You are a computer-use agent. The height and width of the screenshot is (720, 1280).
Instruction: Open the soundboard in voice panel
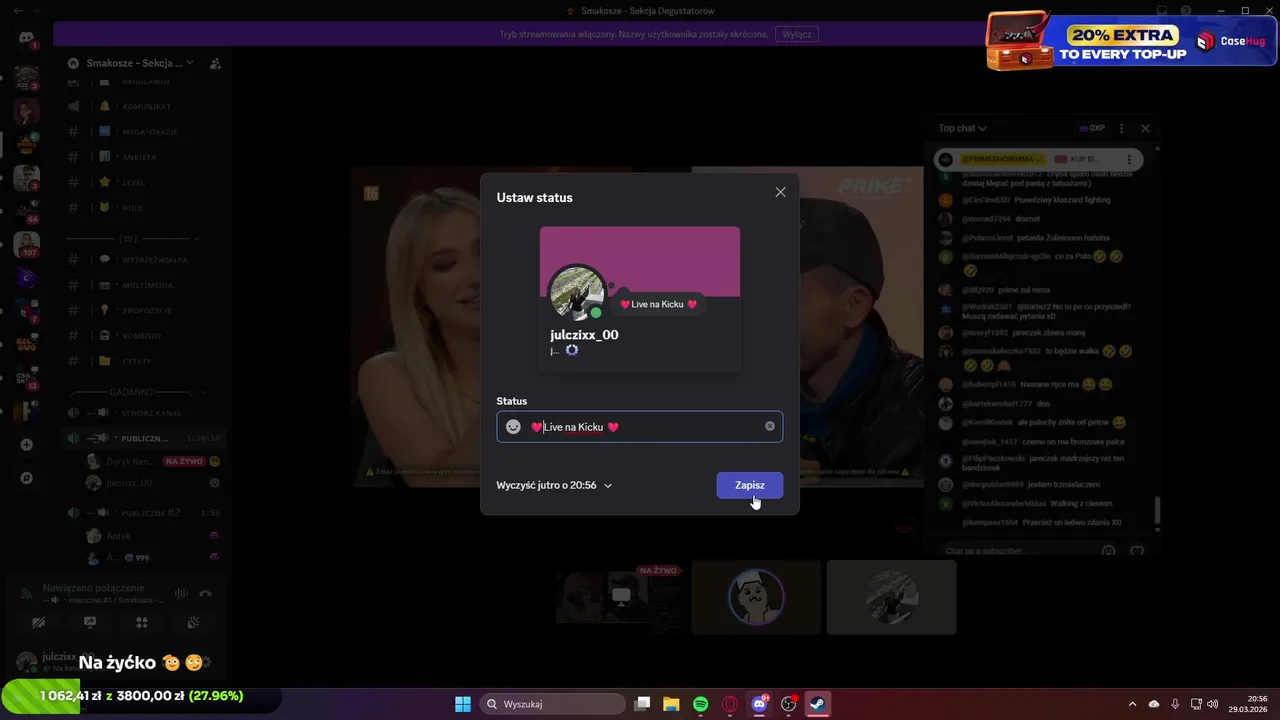pos(194,622)
